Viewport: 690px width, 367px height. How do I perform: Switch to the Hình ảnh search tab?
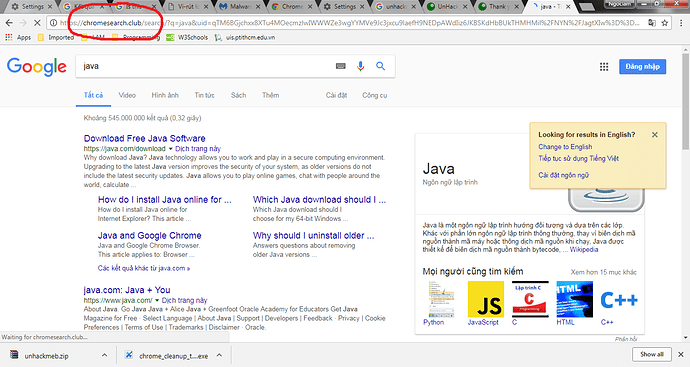pyautogui.click(x=165, y=95)
